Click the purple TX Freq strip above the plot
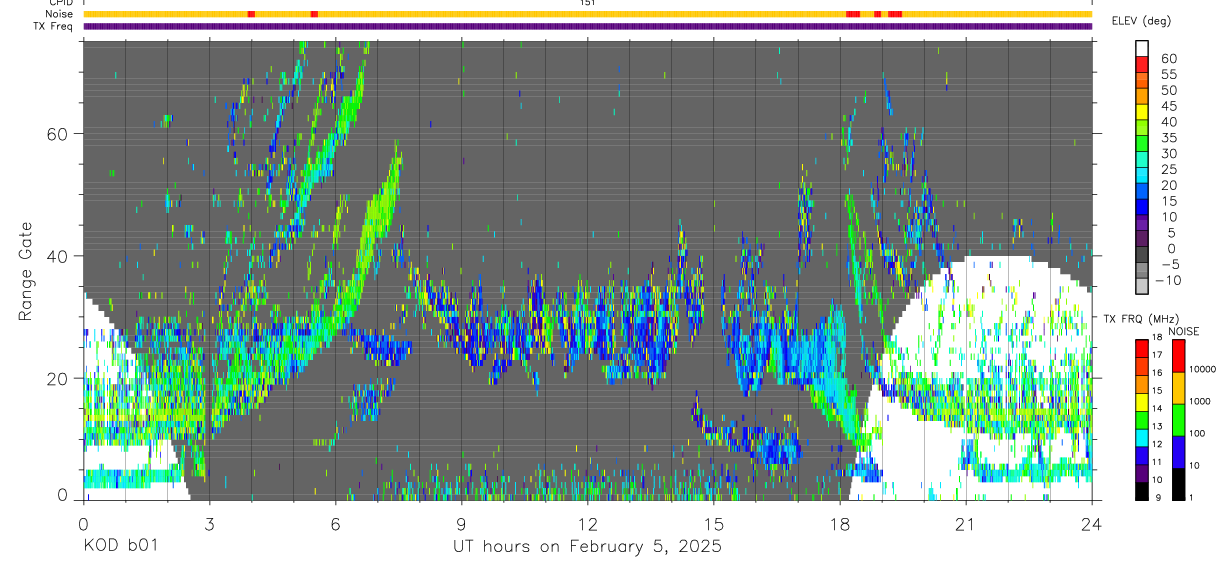 pyautogui.click(x=587, y=26)
